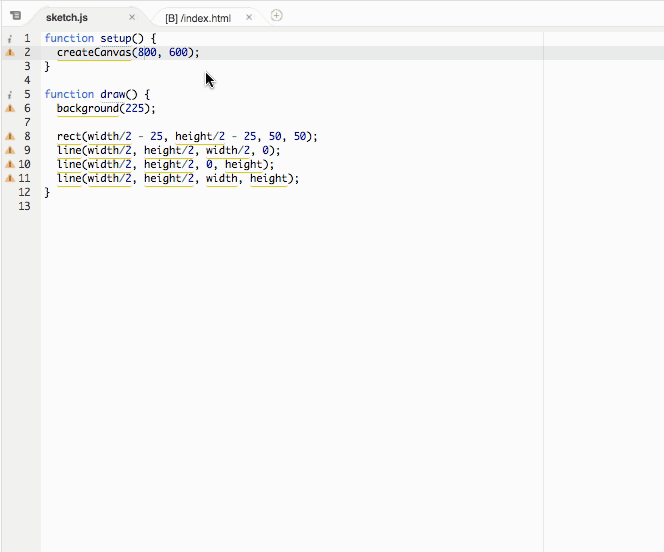Click the function keyword on line 5
This screenshot has height=552, width=664.
[69, 94]
